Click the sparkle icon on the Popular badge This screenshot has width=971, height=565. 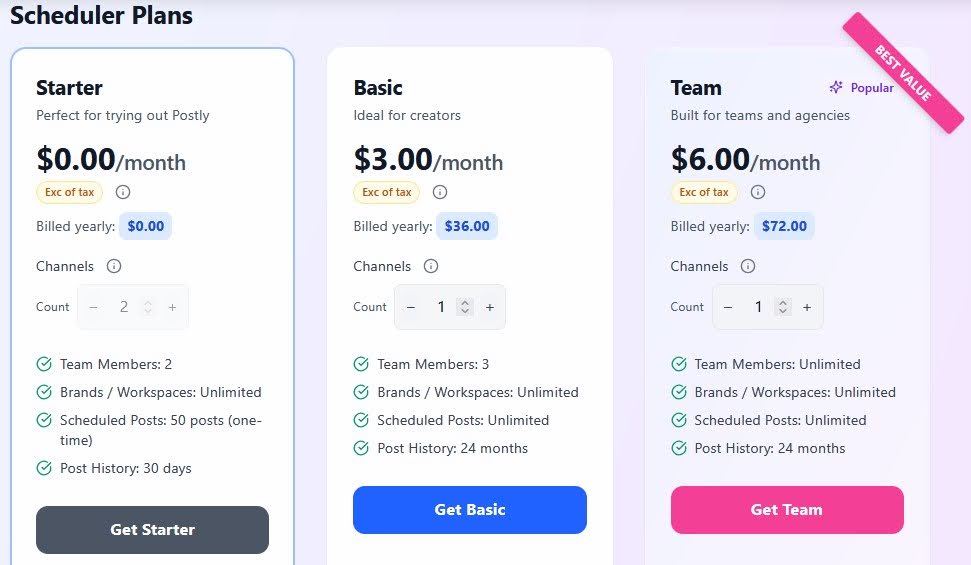coord(836,88)
